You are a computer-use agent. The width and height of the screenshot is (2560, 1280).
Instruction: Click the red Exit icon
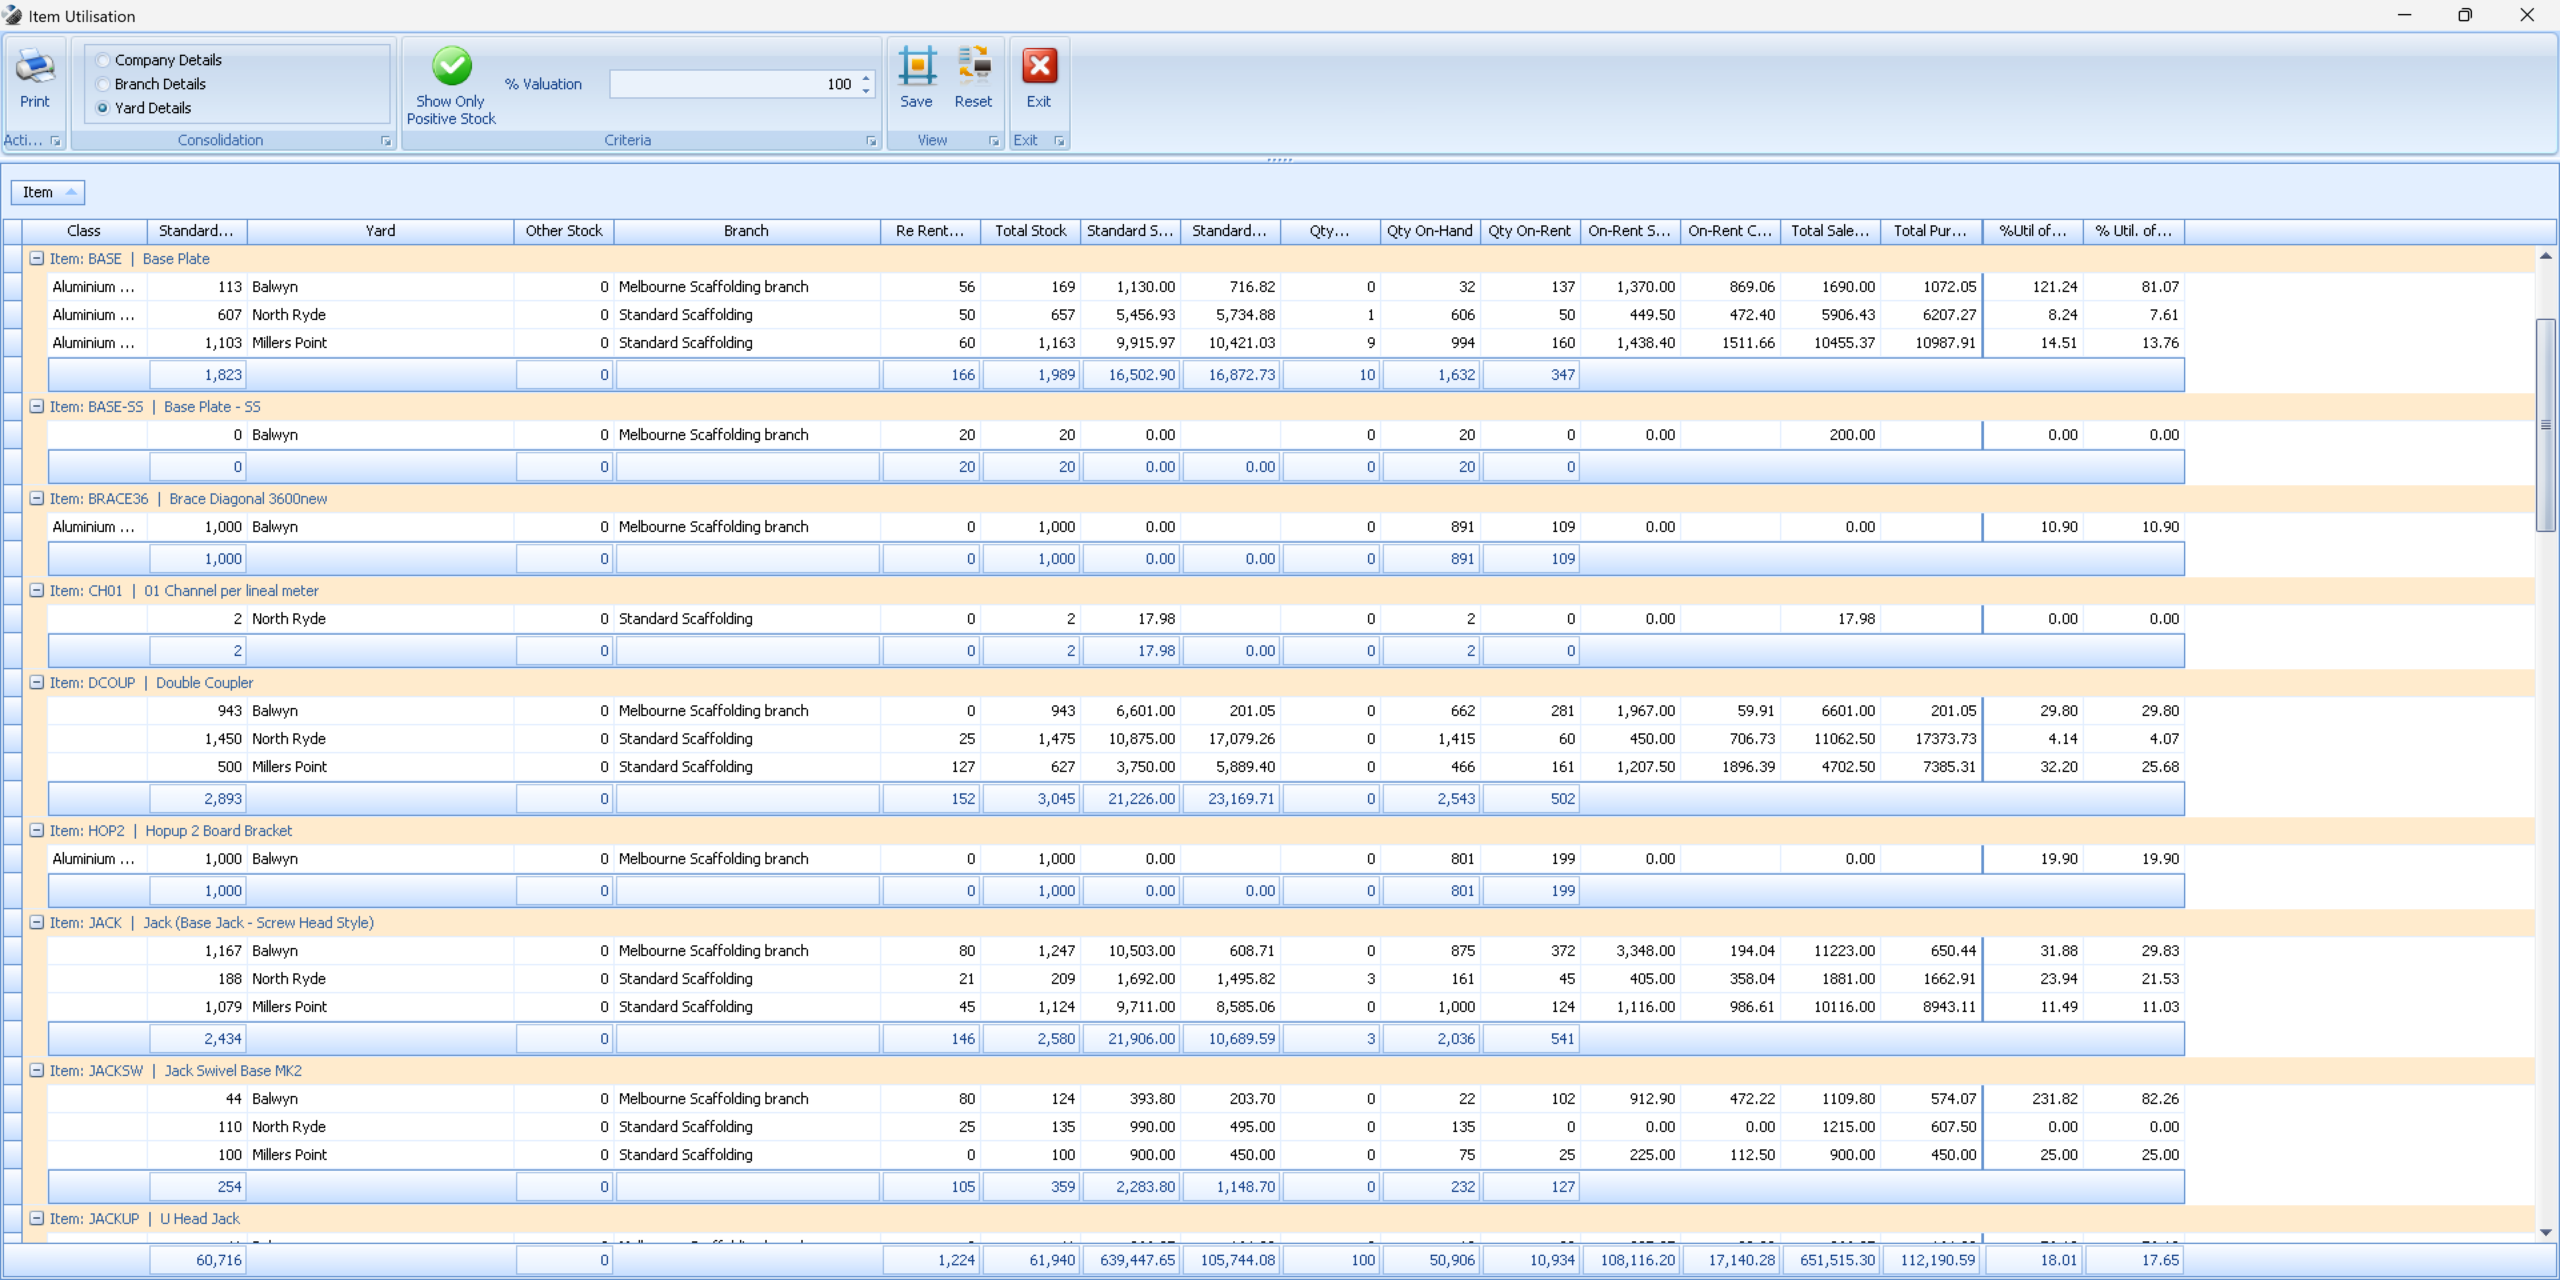pyautogui.click(x=1039, y=68)
